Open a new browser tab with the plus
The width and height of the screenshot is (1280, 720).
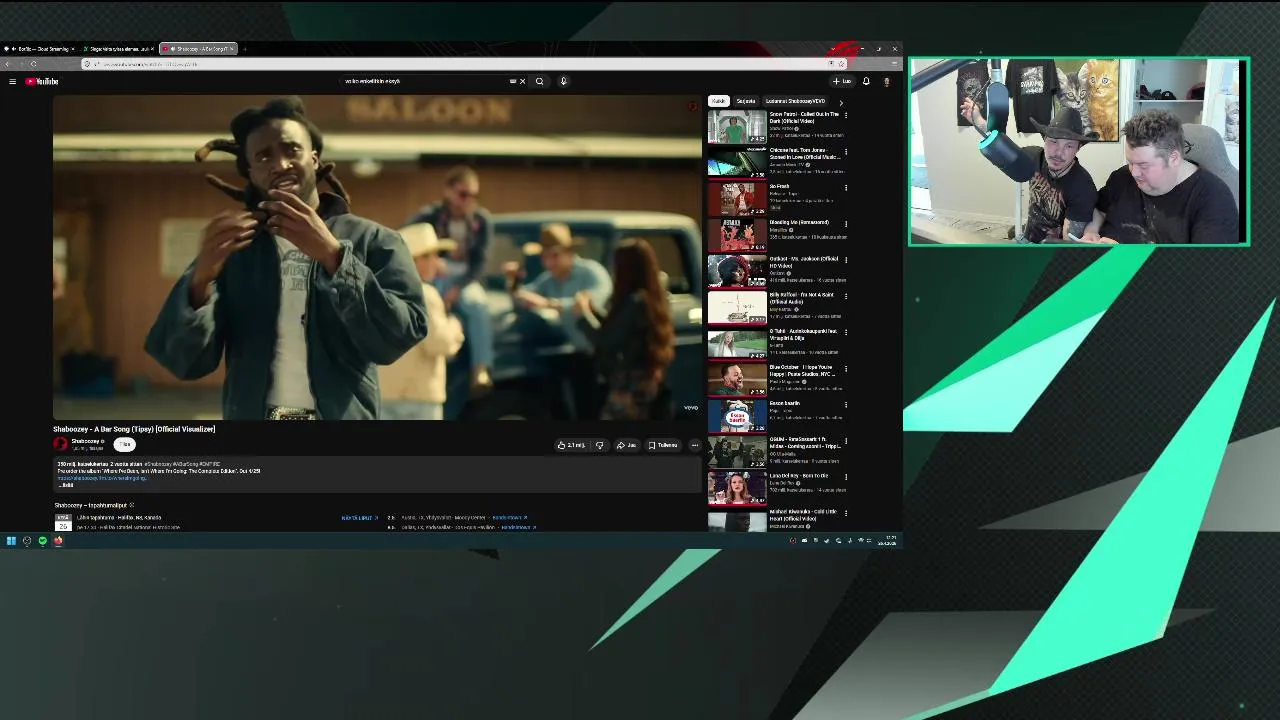pos(245,49)
